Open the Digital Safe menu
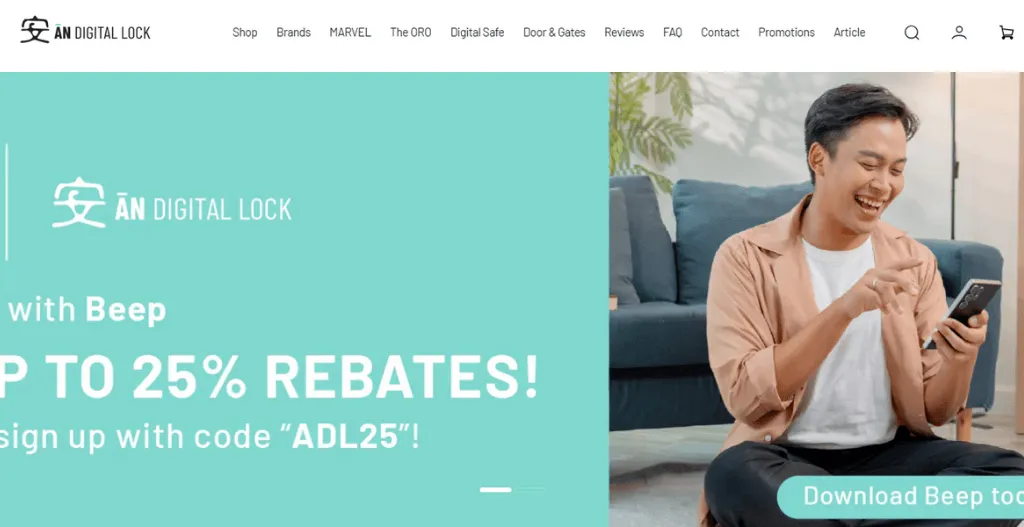The image size is (1024, 527). click(x=477, y=32)
